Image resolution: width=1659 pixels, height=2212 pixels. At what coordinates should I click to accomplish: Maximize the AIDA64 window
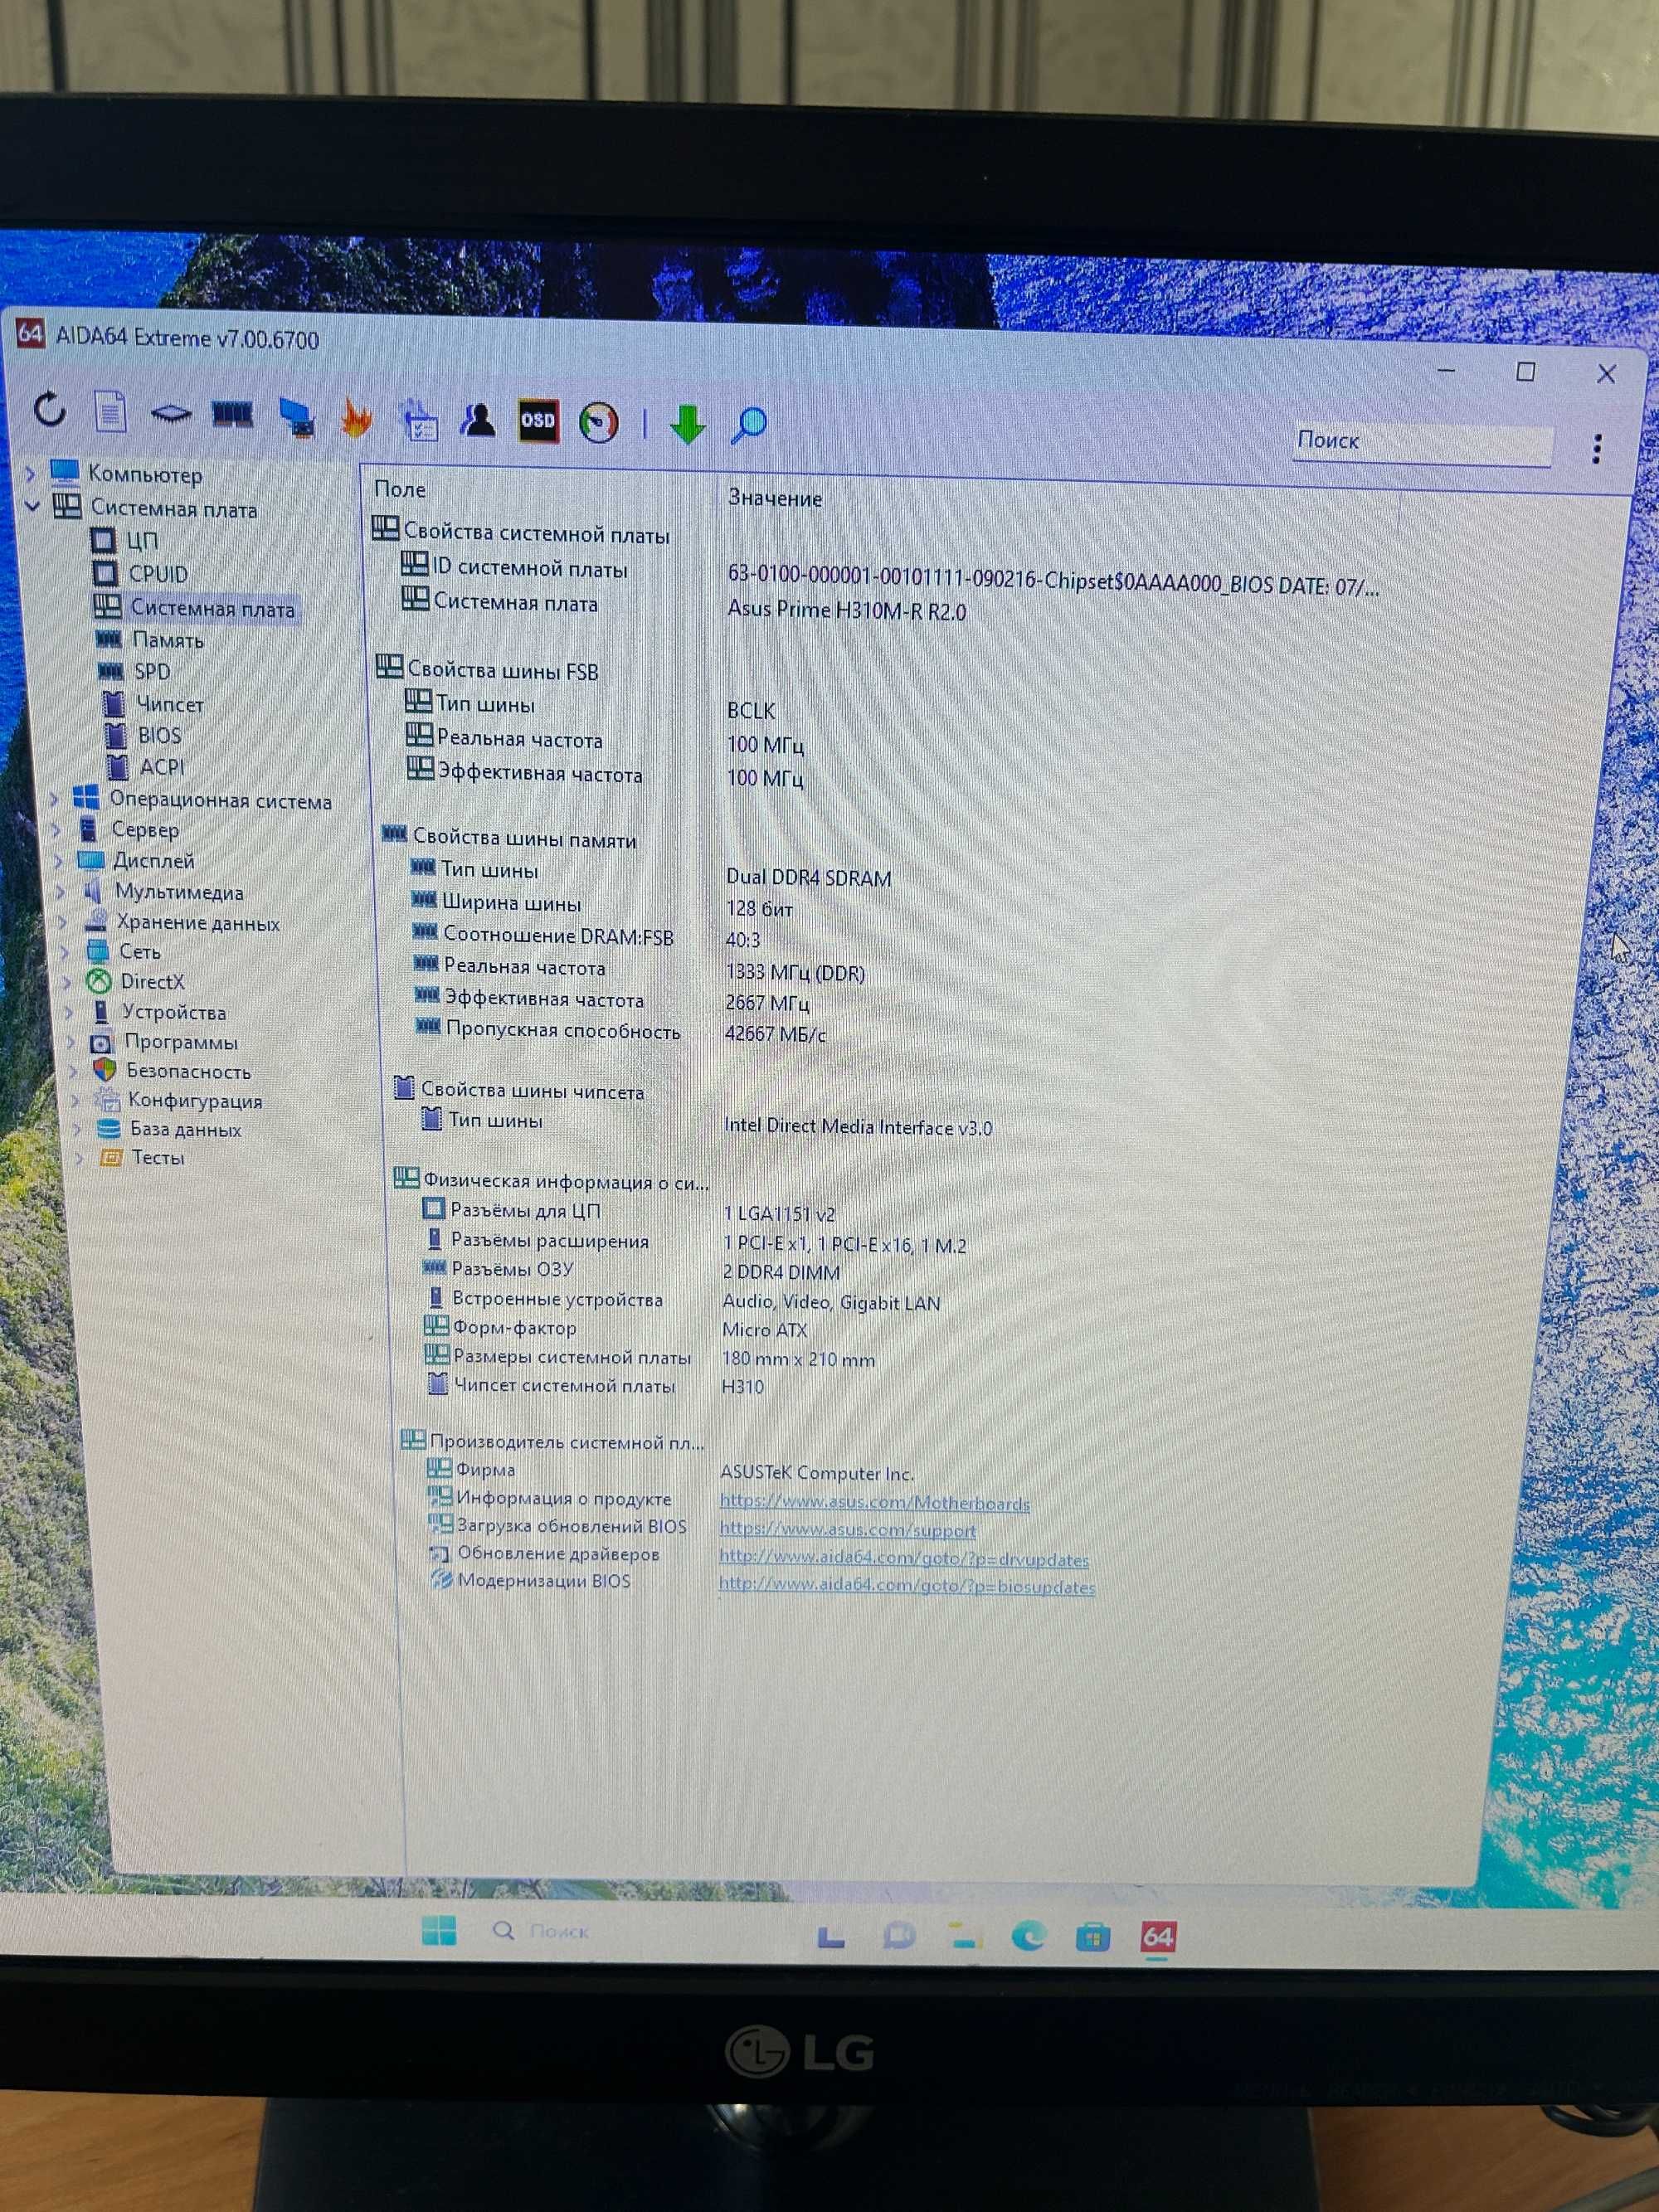click(1525, 372)
